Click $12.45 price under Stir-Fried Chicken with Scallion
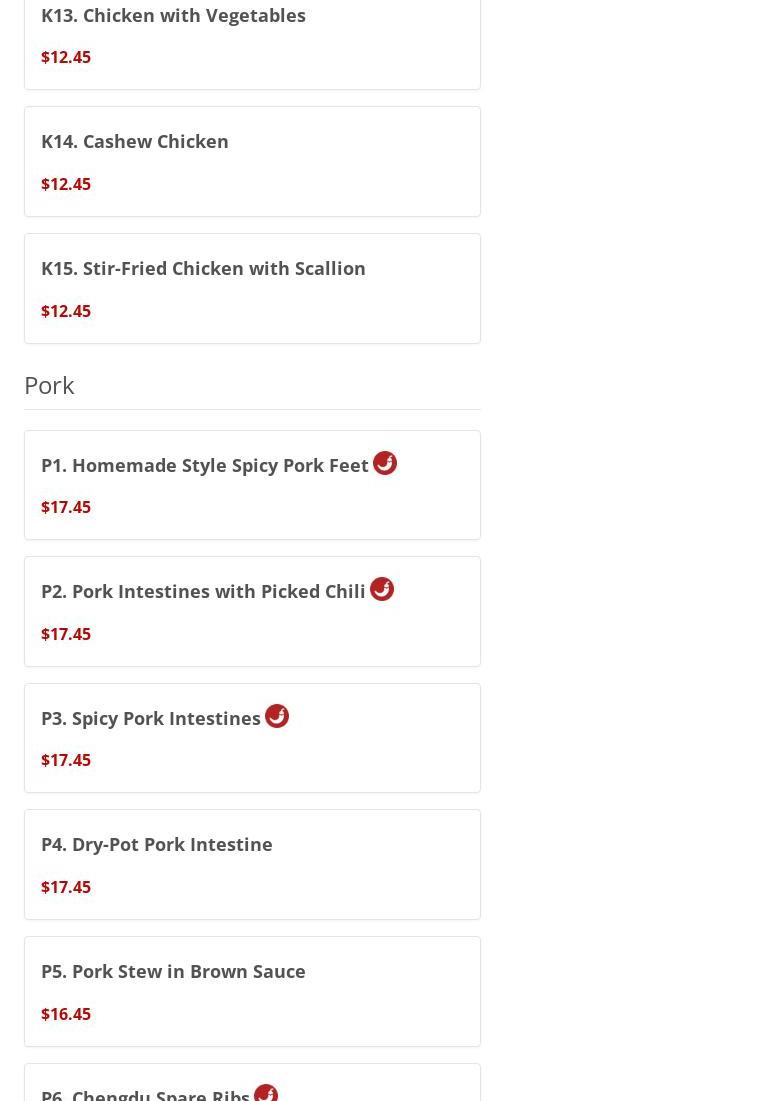770x1101 pixels. [66, 311]
